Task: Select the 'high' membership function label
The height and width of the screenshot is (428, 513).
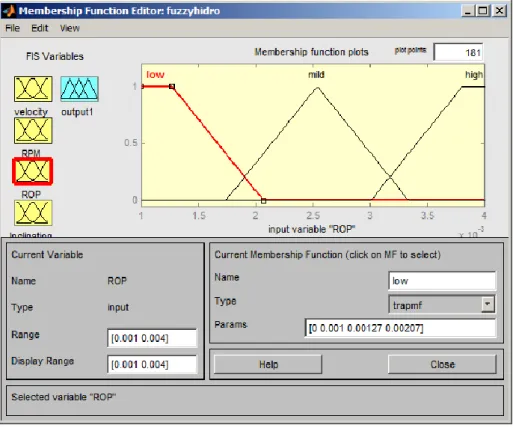Action: (474, 75)
